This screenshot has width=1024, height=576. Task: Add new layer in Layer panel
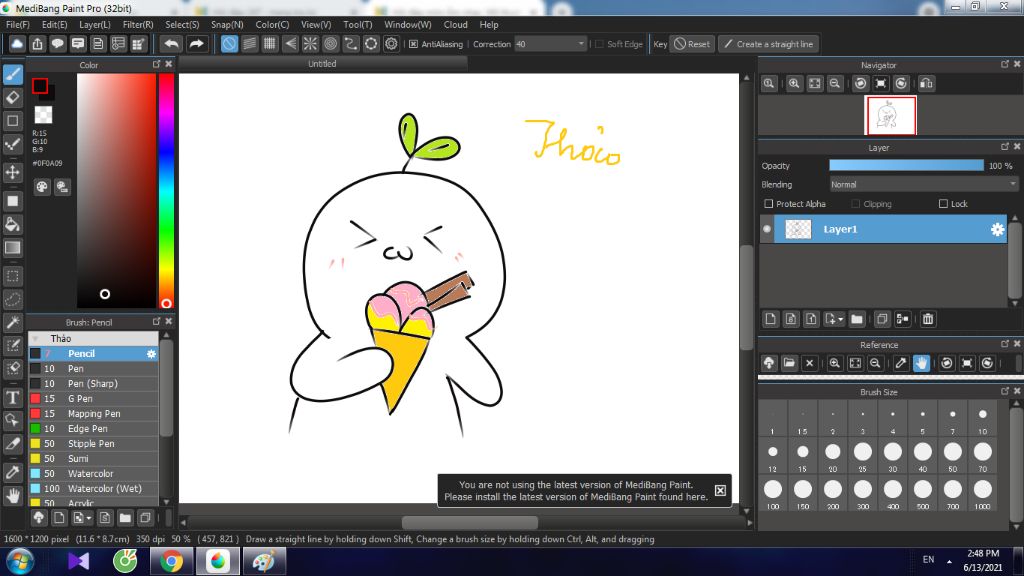tap(771, 319)
